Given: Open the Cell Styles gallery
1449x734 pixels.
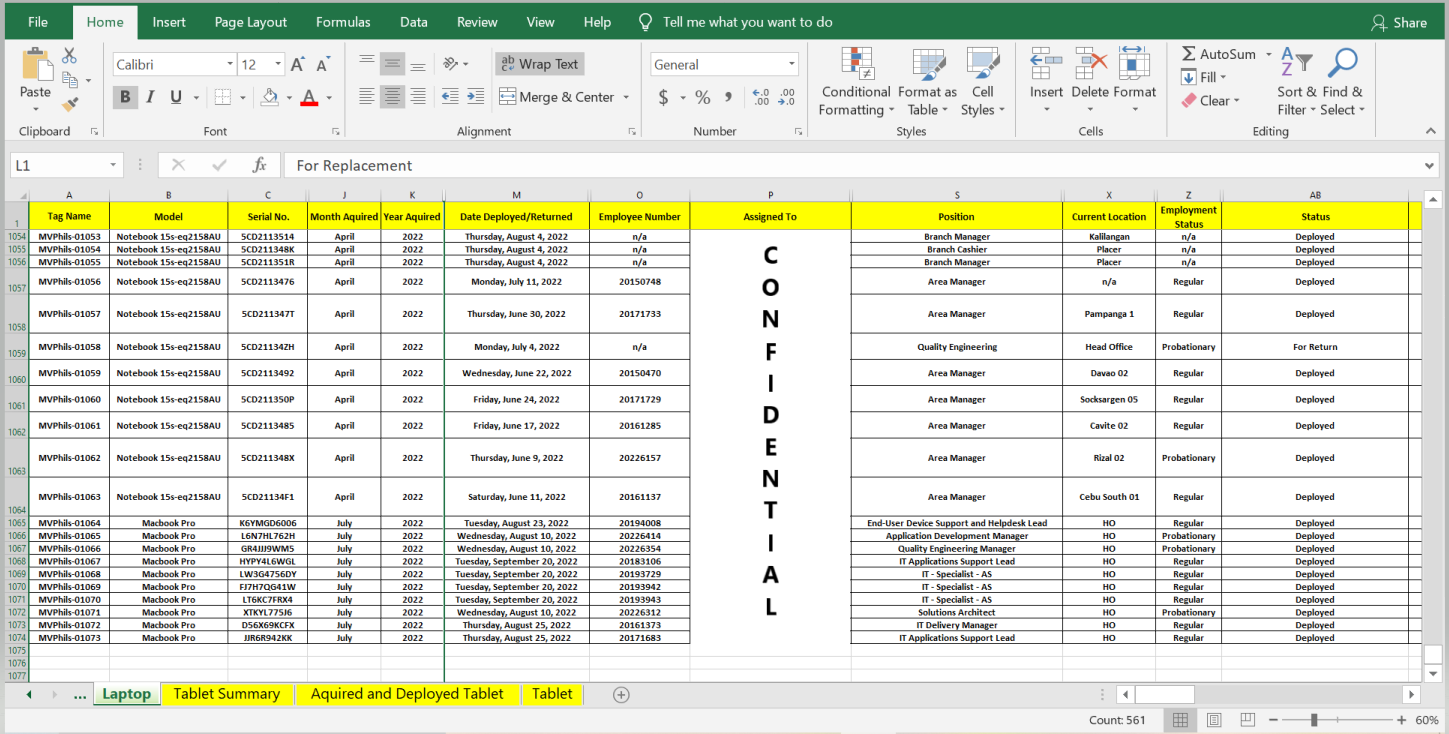Looking at the screenshot, I should pos(983,82).
